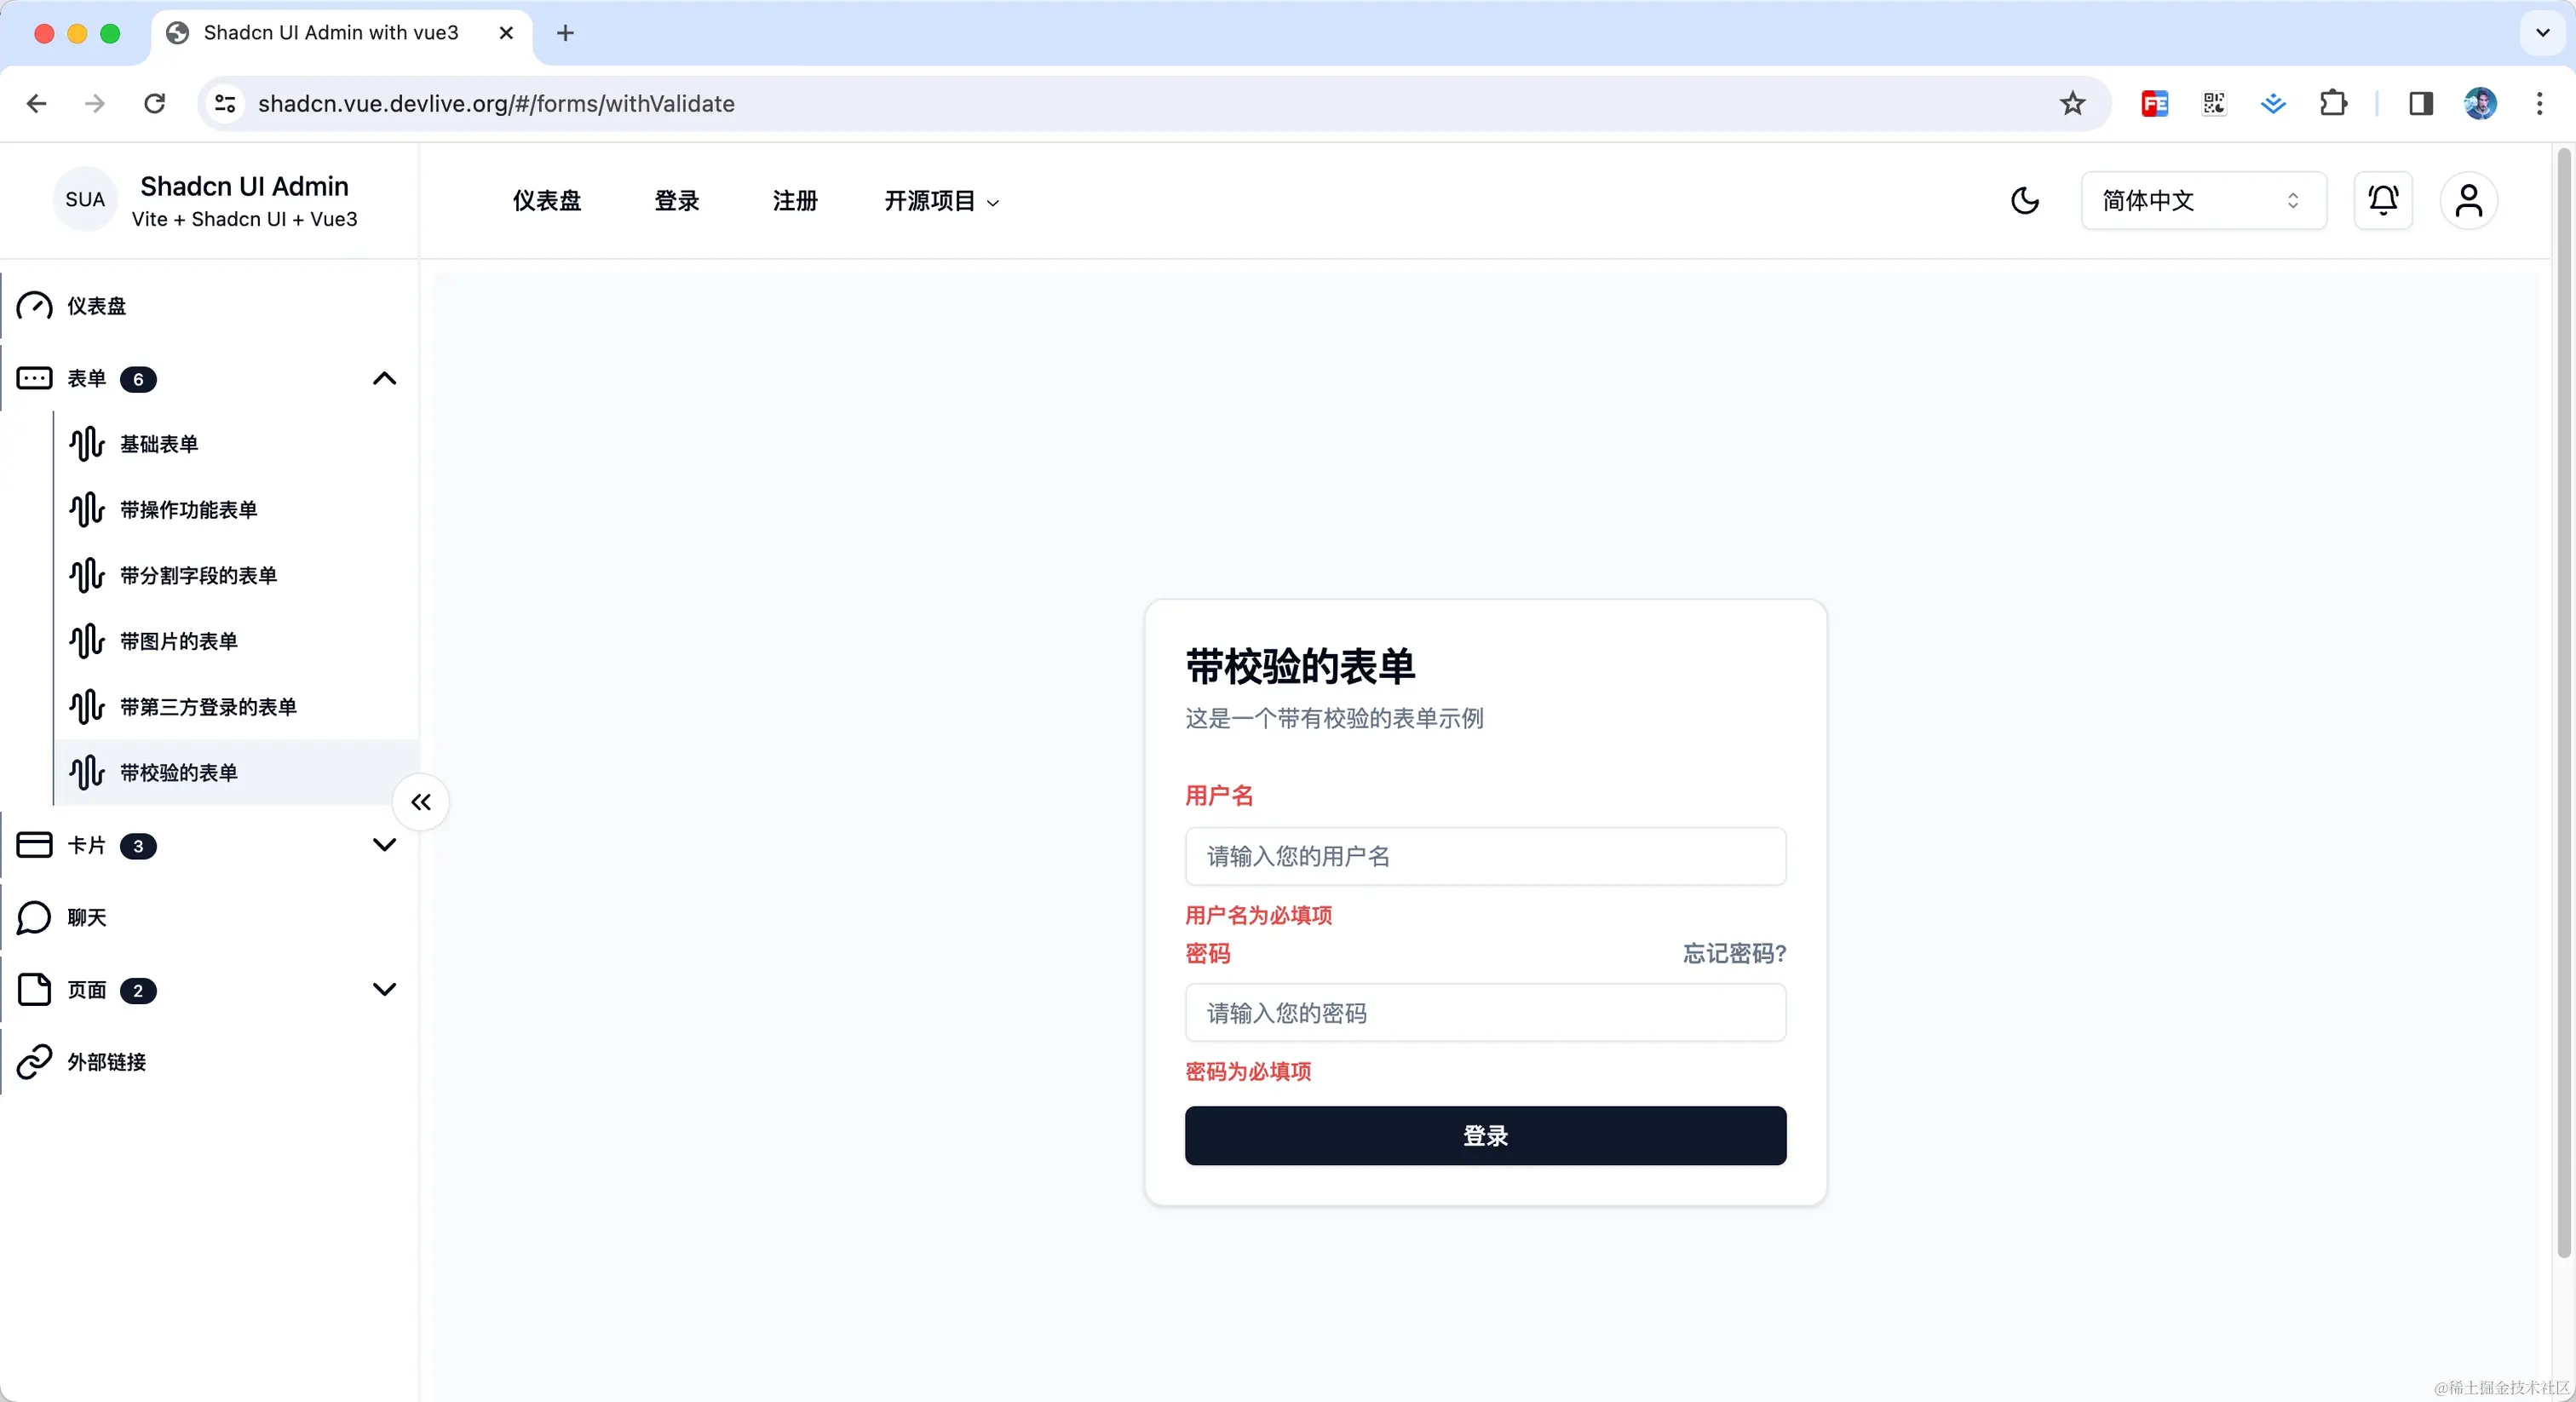
Task: Open the 简体中文 language dropdown
Action: pyautogui.click(x=2203, y=201)
